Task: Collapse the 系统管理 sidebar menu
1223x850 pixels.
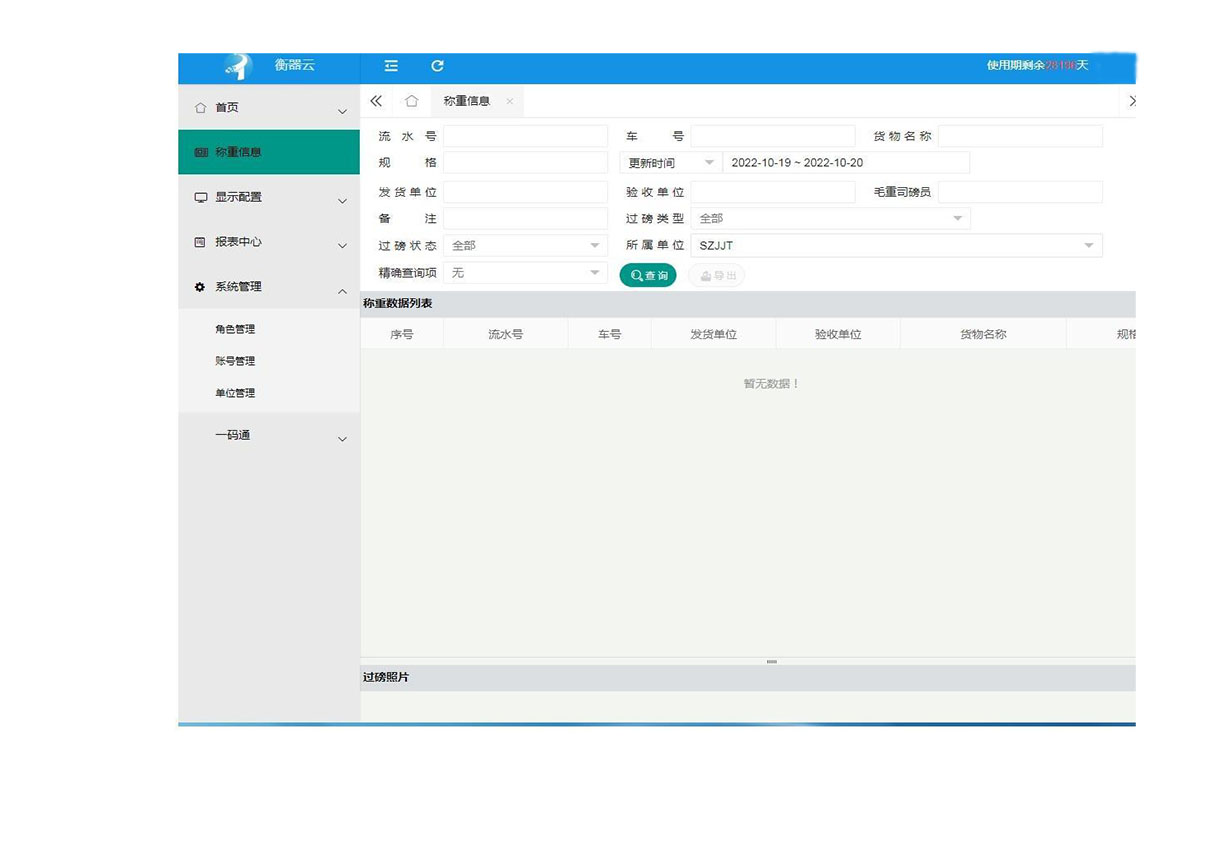Action: tap(269, 287)
